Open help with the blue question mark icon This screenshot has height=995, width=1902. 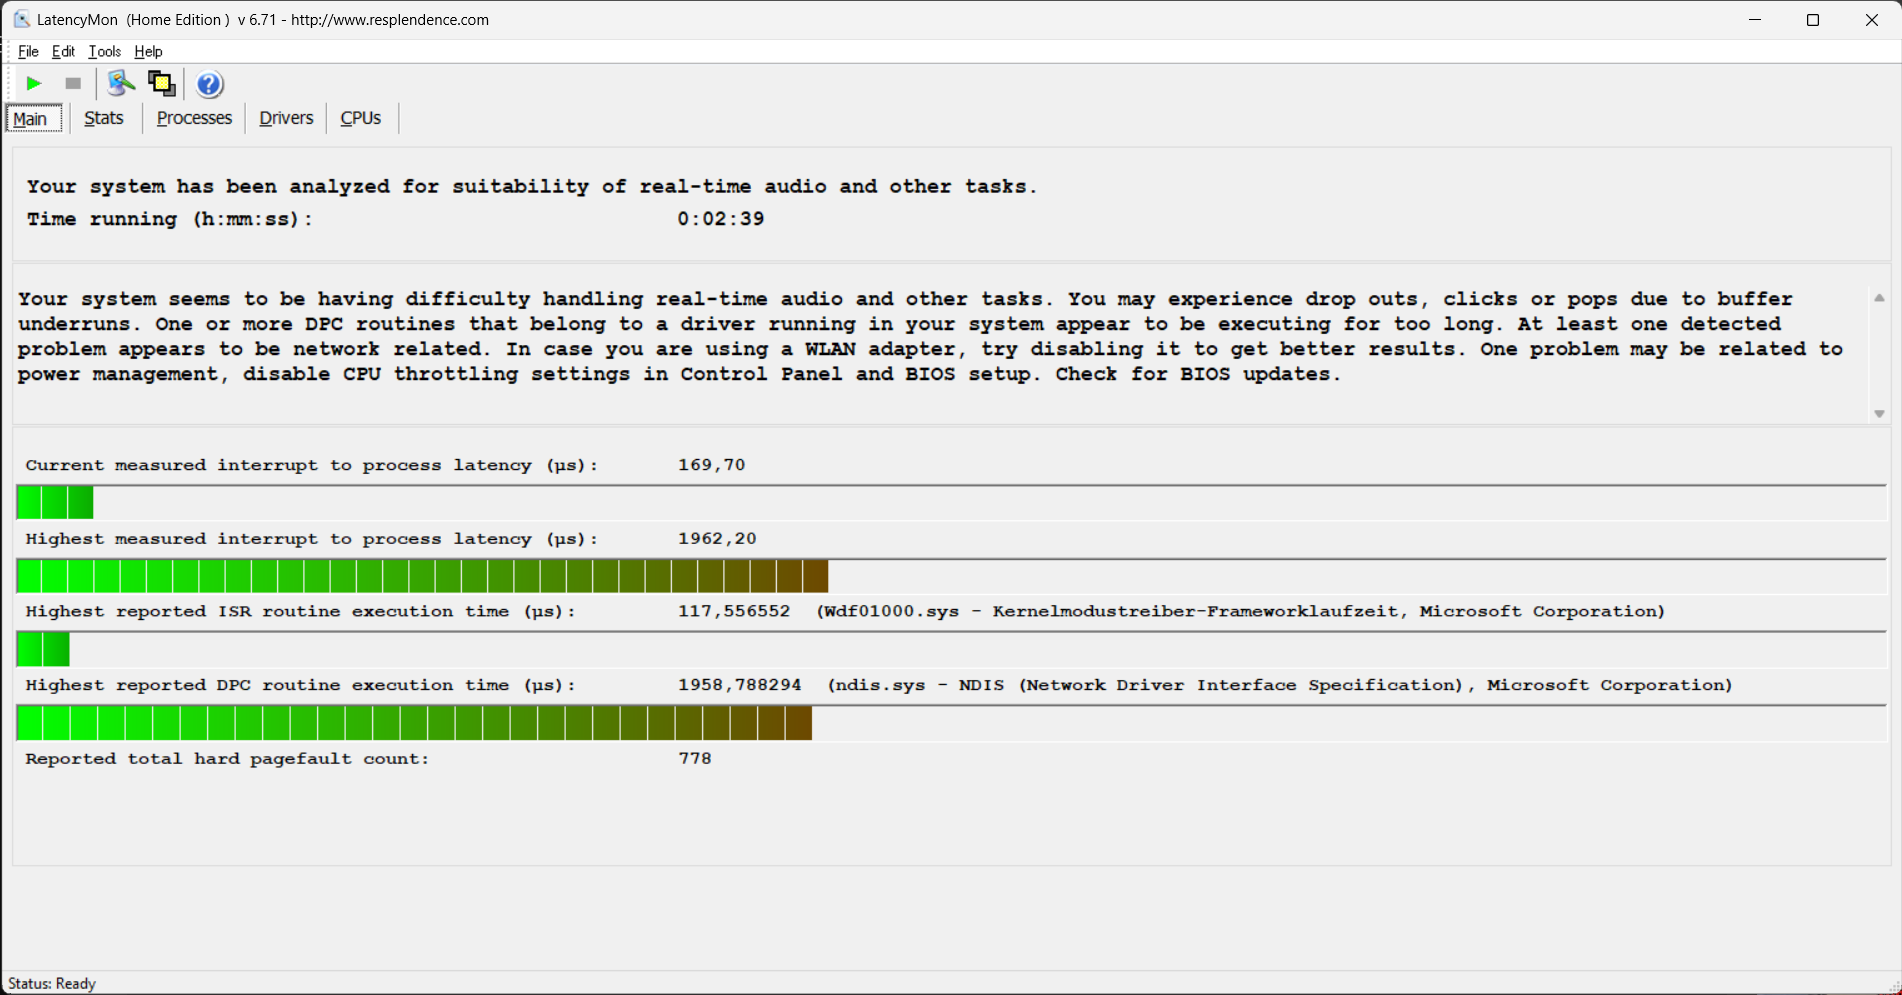209,84
